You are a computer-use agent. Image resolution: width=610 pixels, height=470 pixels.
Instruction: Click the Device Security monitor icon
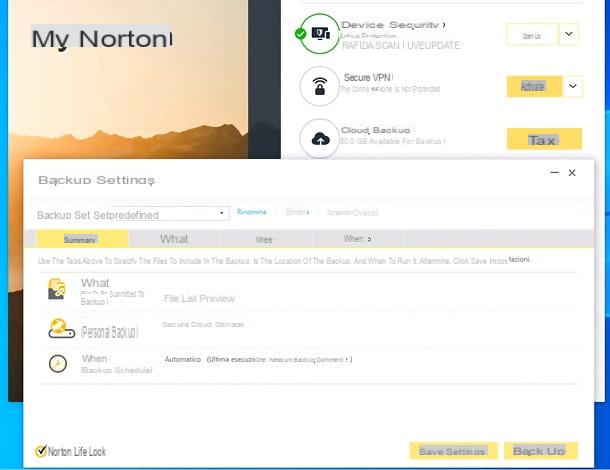[321, 34]
